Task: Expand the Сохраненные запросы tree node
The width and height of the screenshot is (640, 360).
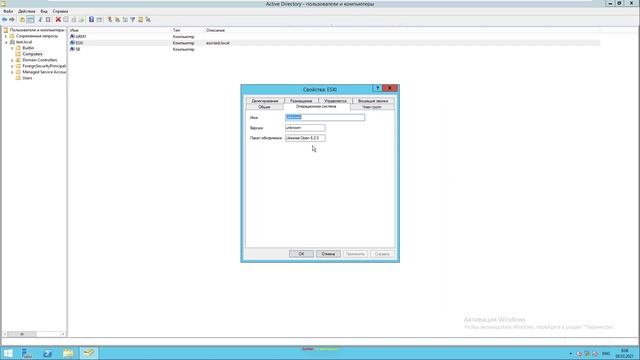Action: coord(6,36)
